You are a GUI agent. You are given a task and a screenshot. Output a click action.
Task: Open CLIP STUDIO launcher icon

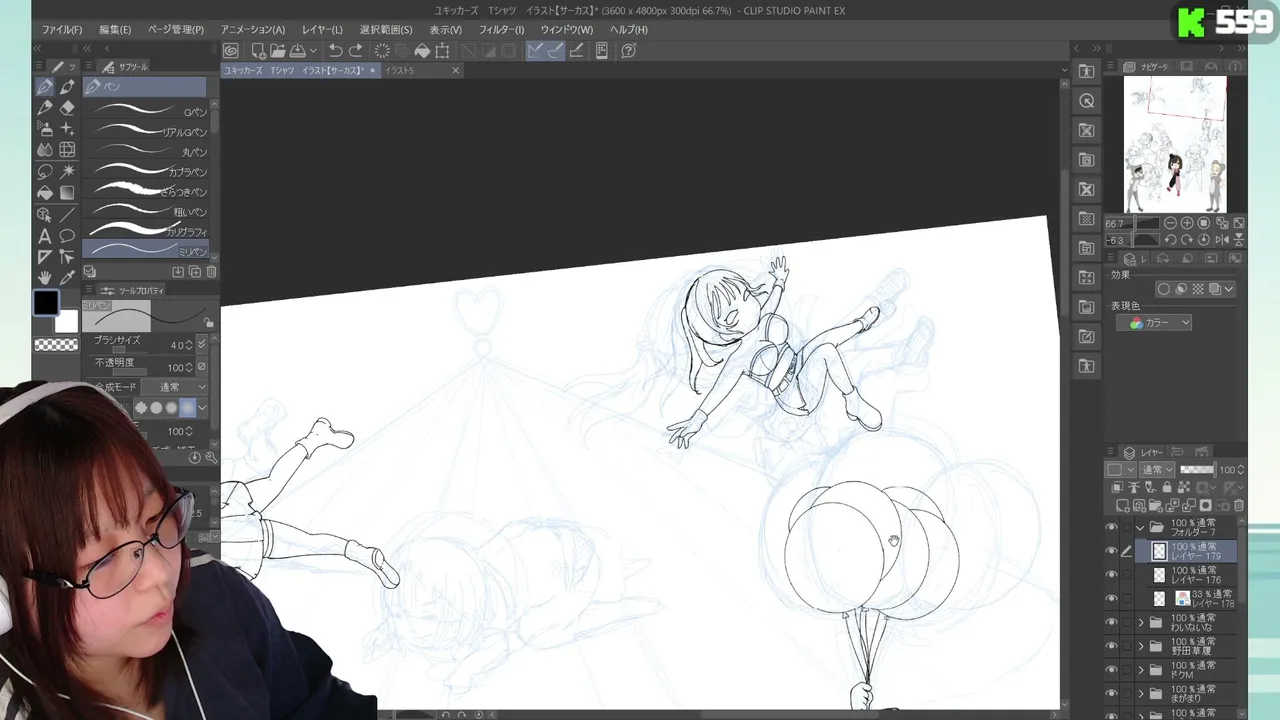pos(231,51)
